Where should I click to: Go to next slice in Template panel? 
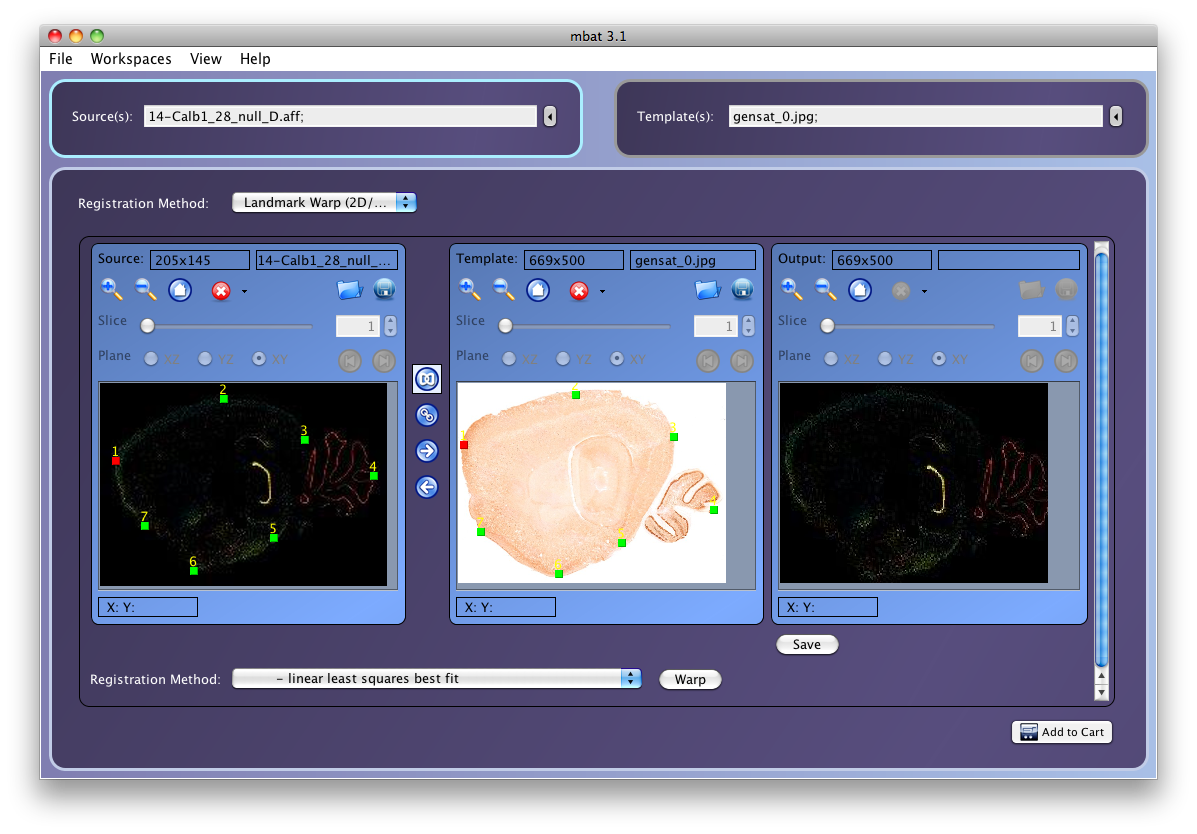point(741,360)
